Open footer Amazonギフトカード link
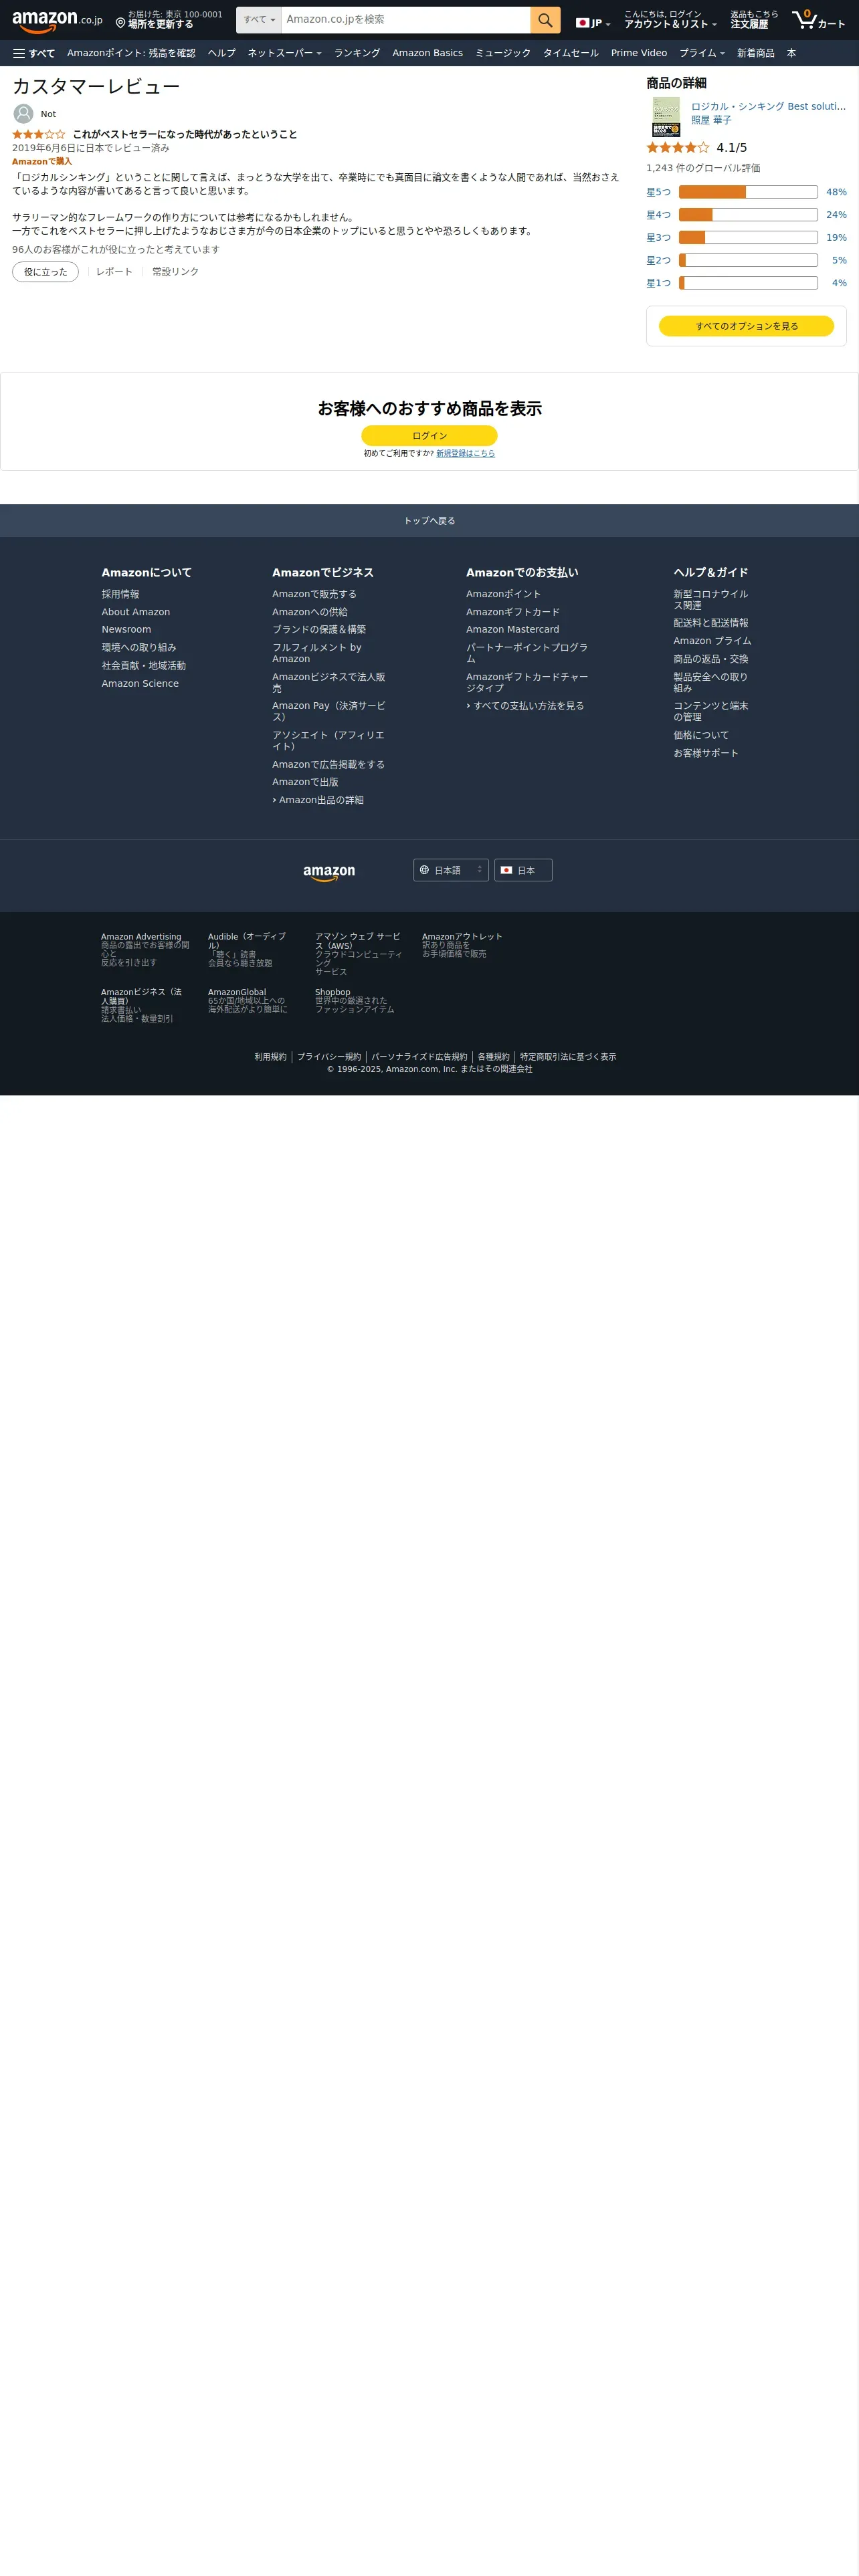This screenshot has width=859, height=2576. point(513,612)
